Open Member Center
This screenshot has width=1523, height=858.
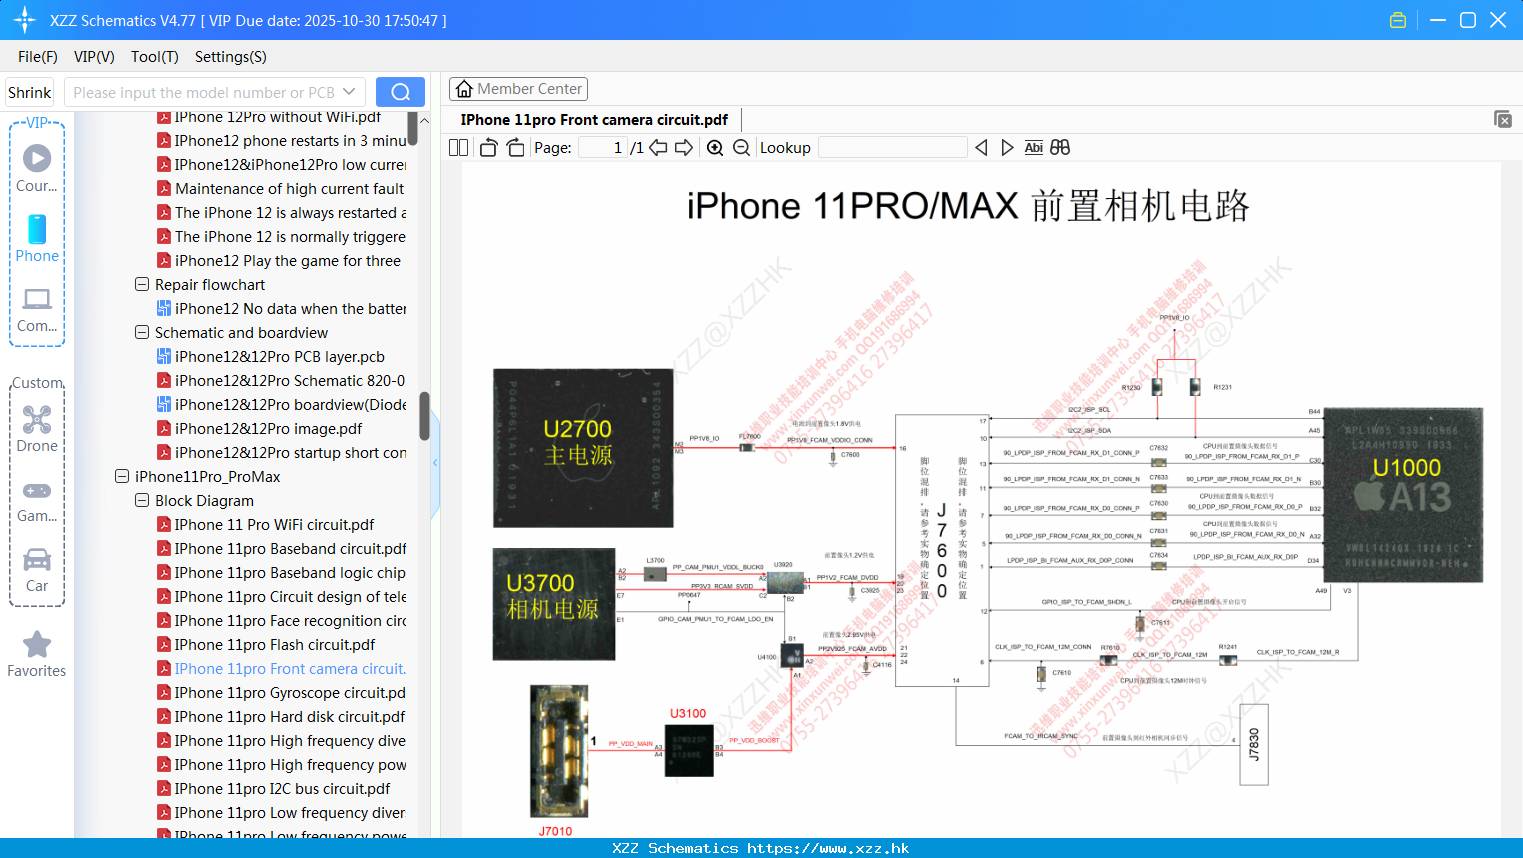point(518,89)
